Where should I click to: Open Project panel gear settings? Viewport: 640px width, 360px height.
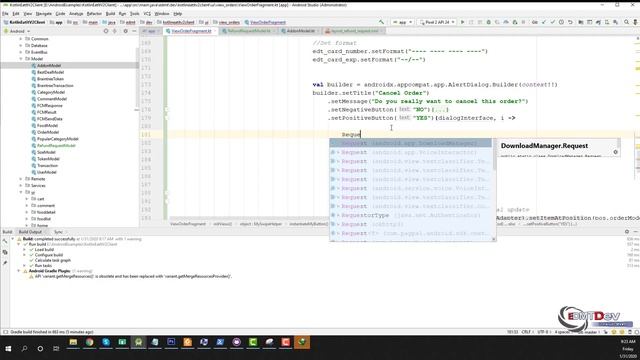point(125,31)
